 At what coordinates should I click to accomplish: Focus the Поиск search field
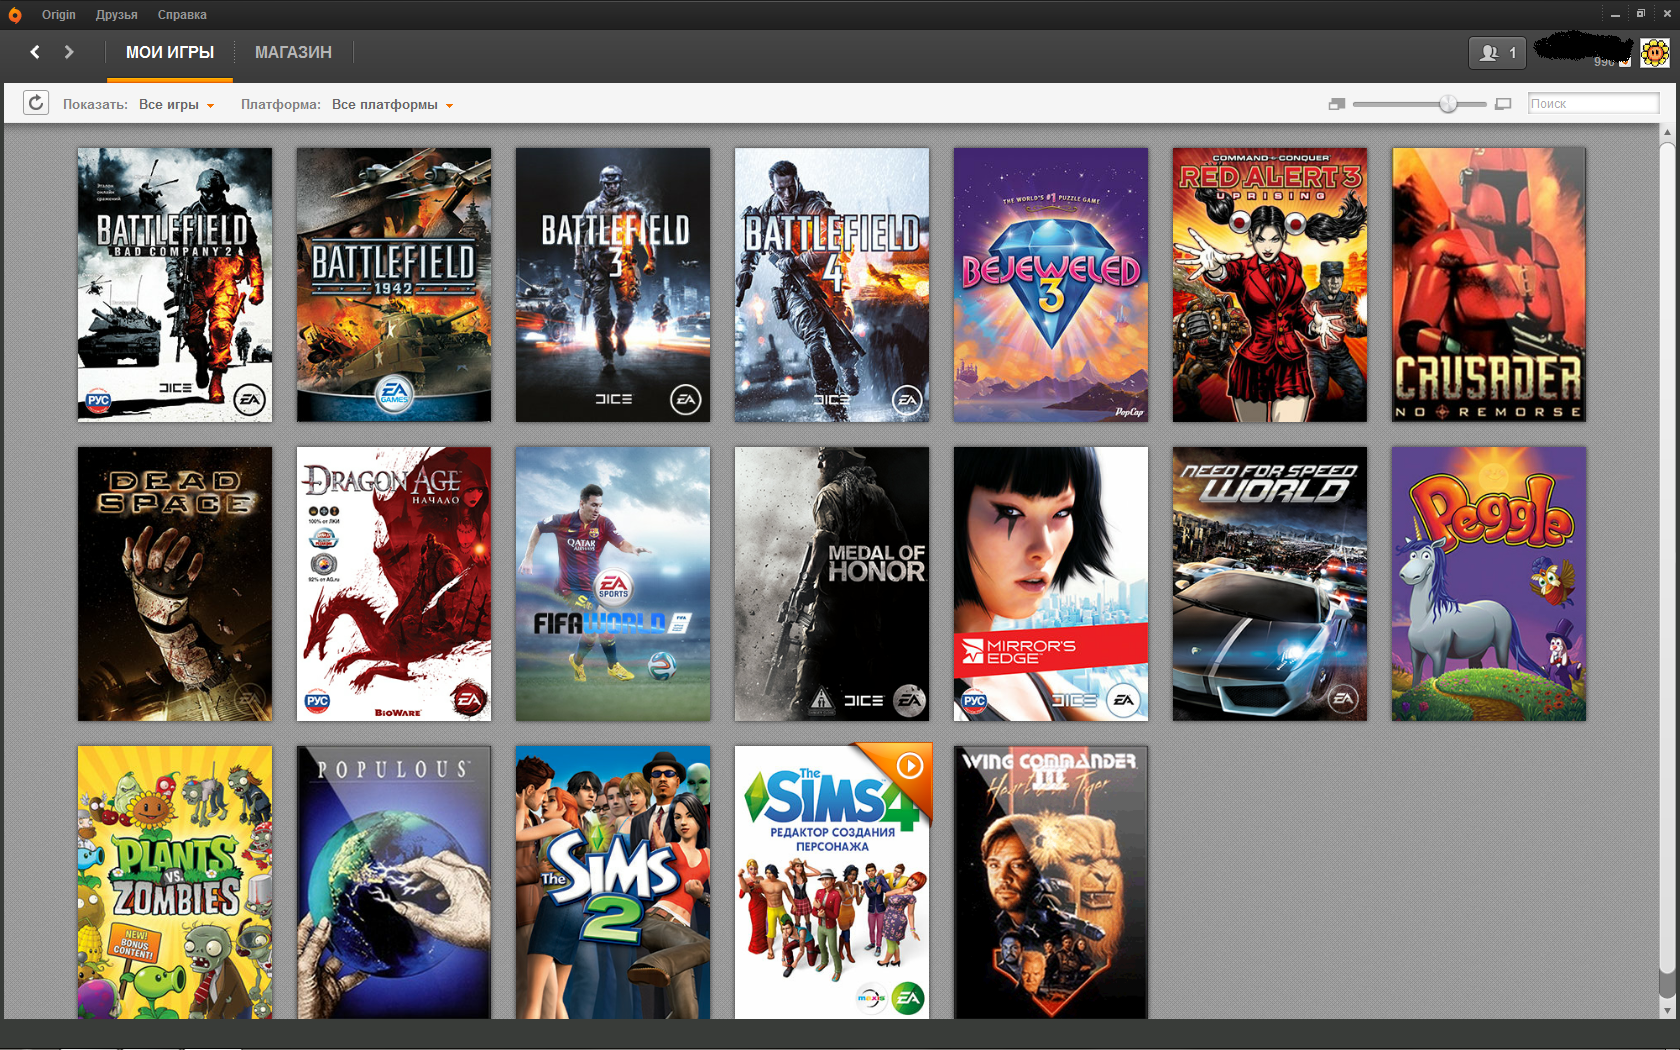[1593, 104]
